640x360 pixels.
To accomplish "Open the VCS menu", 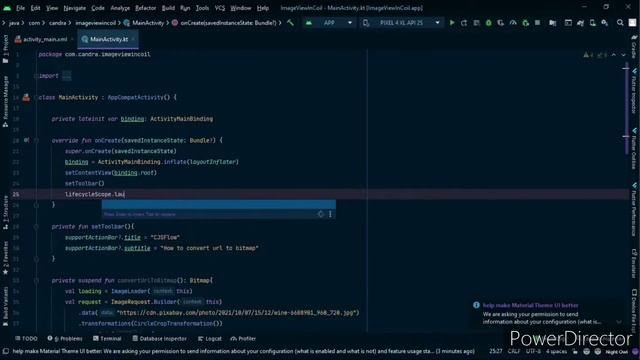I will click(x=220, y=8).
